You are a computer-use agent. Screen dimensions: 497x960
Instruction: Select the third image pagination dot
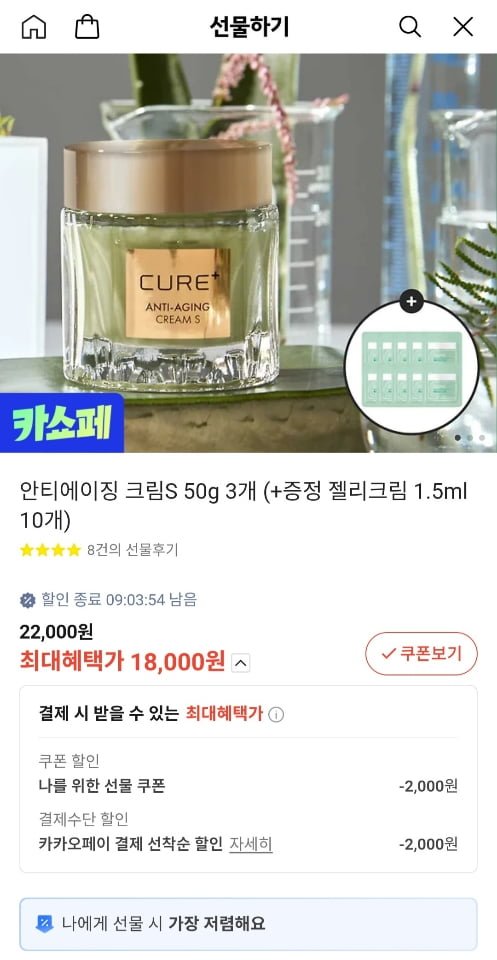point(482,438)
